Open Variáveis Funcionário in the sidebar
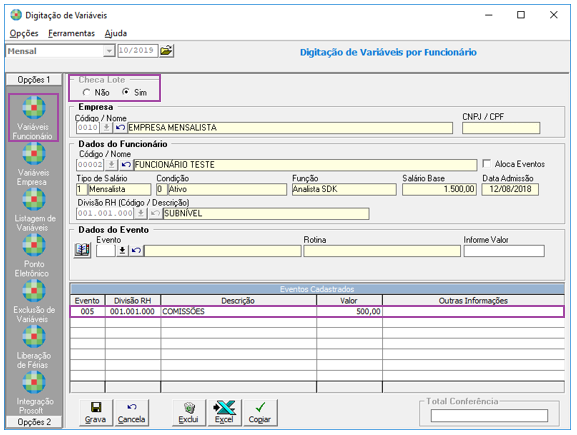This screenshot has height=435, width=577. pyautogui.click(x=33, y=117)
